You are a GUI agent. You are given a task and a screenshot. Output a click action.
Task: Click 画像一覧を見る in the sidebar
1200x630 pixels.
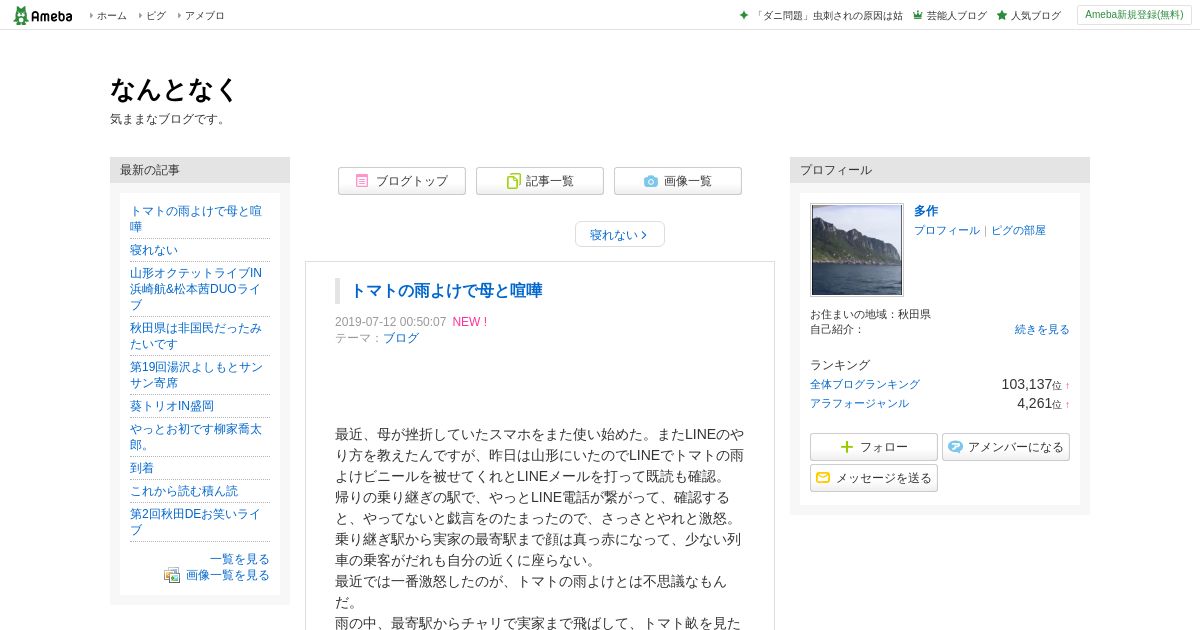click(x=228, y=575)
